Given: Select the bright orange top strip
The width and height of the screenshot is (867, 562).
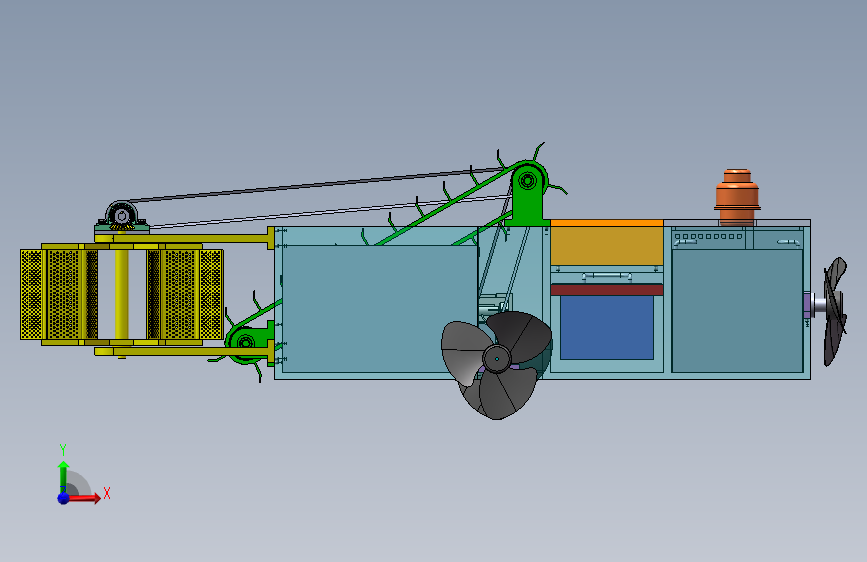Looking at the screenshot, I should (x=607, y=223).
